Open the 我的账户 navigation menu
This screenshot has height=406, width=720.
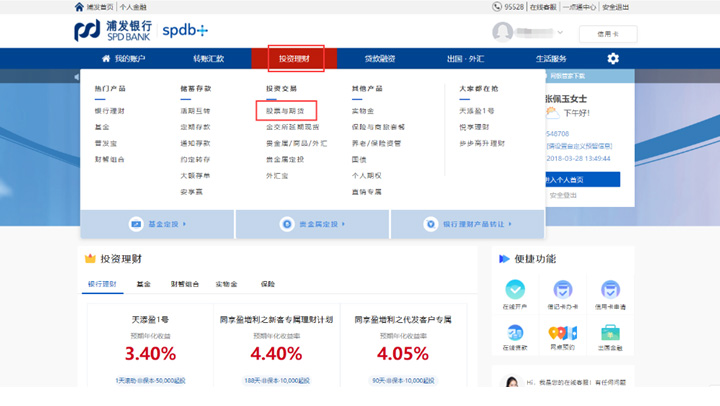(122, 59)
